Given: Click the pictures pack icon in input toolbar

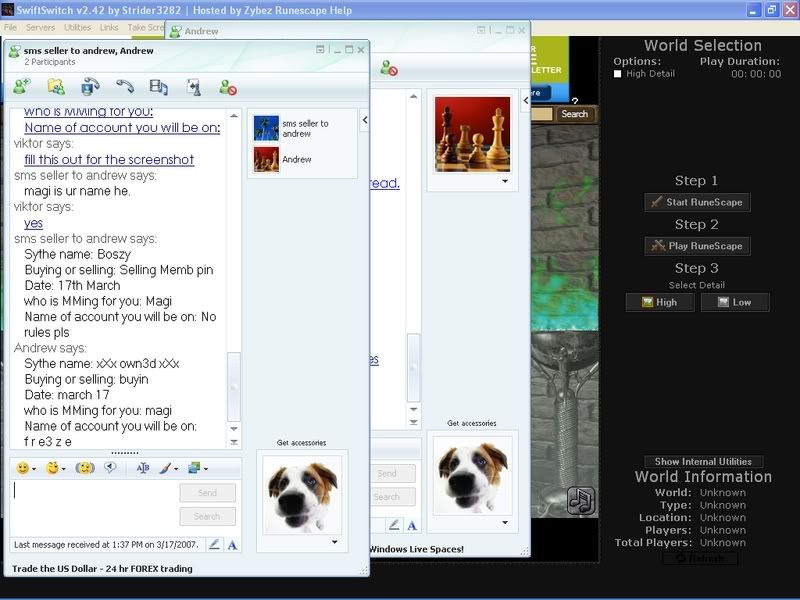Looking at the screenshot, I should point(194,468).
